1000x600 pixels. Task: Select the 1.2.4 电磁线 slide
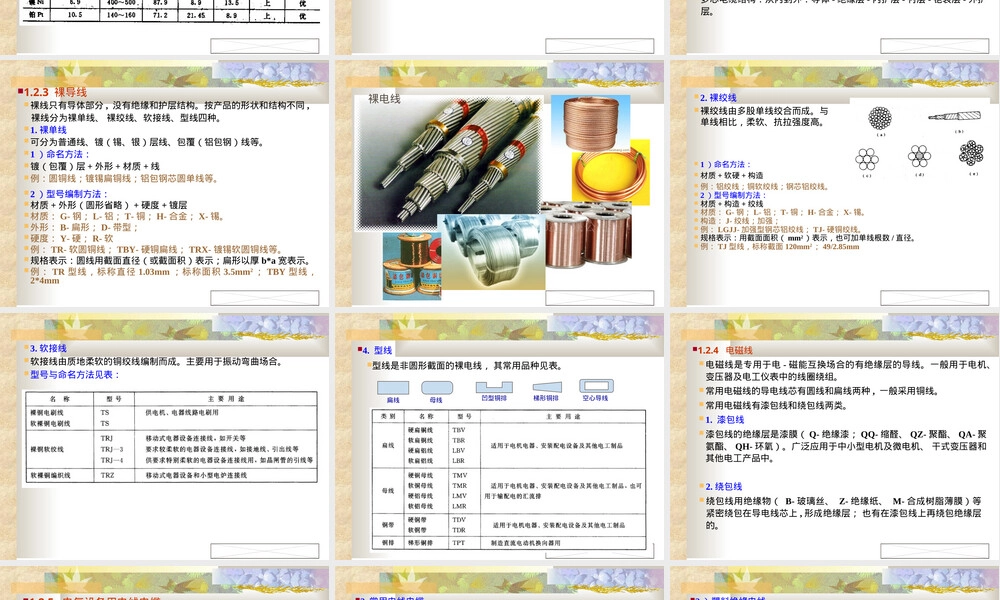coord(834,437)
